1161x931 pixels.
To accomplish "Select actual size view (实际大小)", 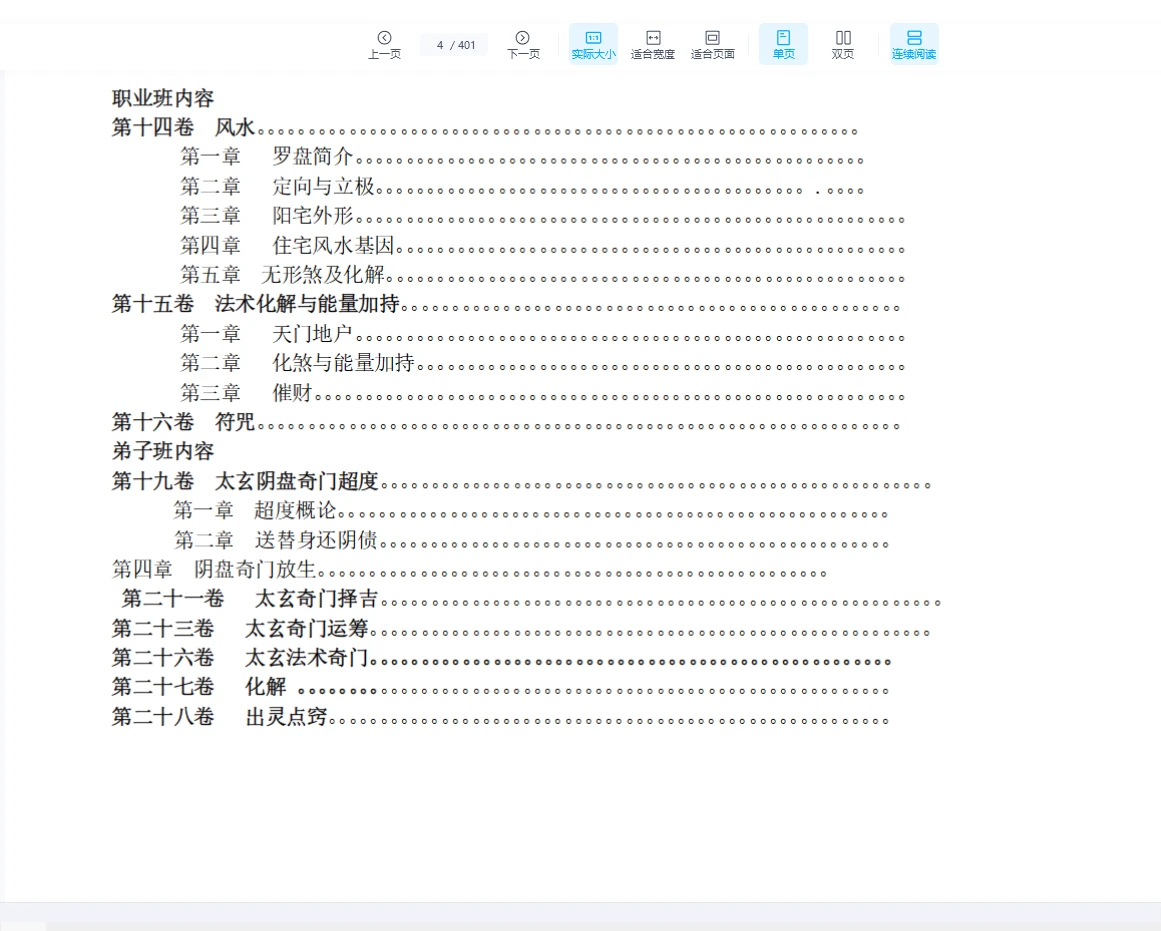I will click(x=593, y=44).
